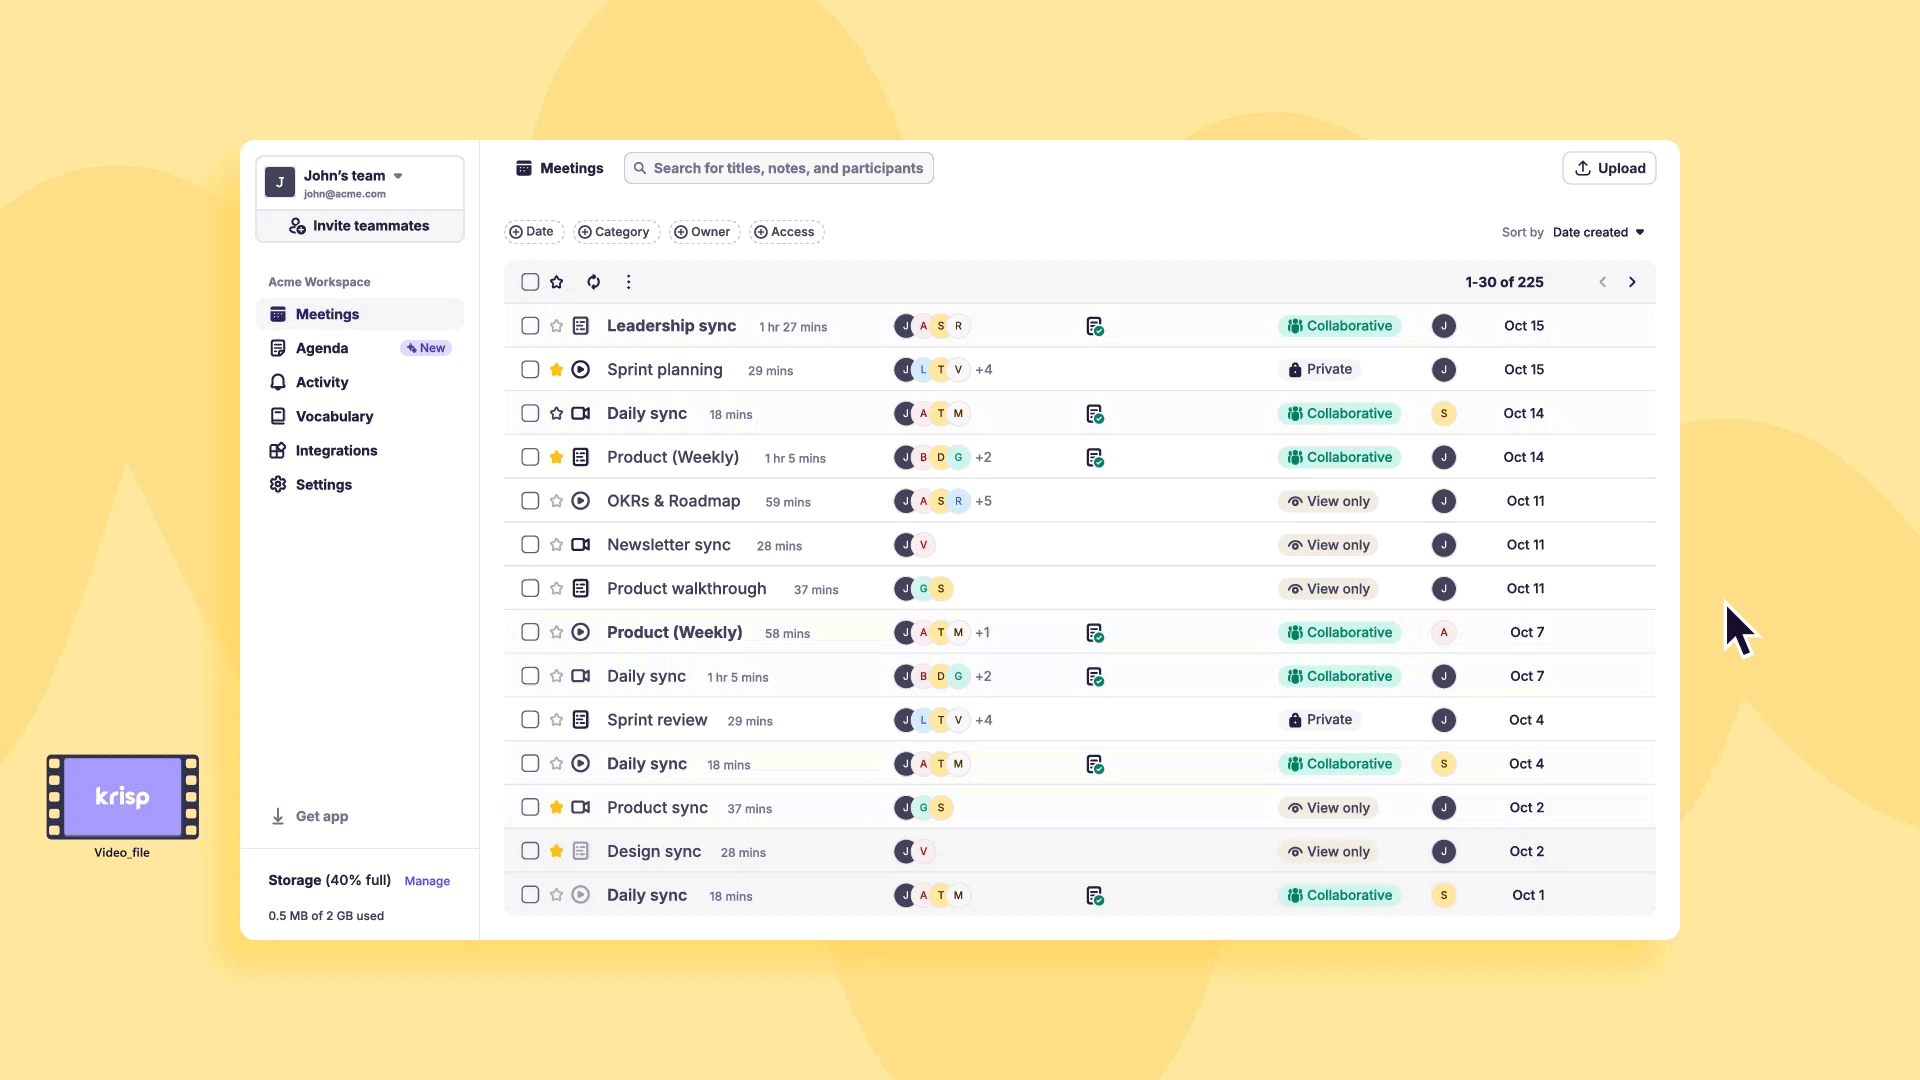Click the play icon on OKRs & Roadmap row
Image resolution: width=1920 pixels, height=1080 pixels.
tap(581, 501)
